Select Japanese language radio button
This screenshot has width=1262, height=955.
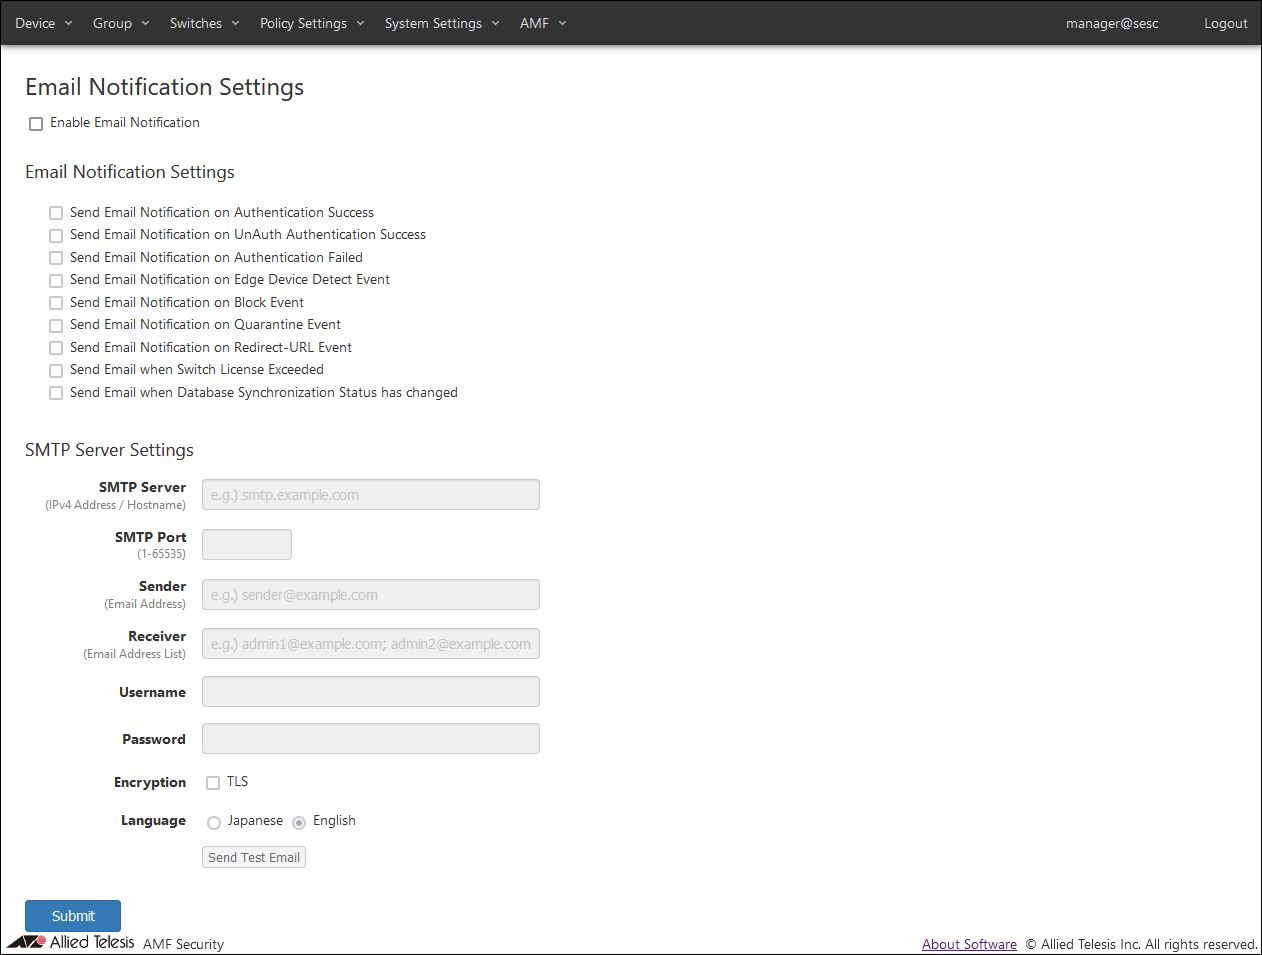point(214,823)
